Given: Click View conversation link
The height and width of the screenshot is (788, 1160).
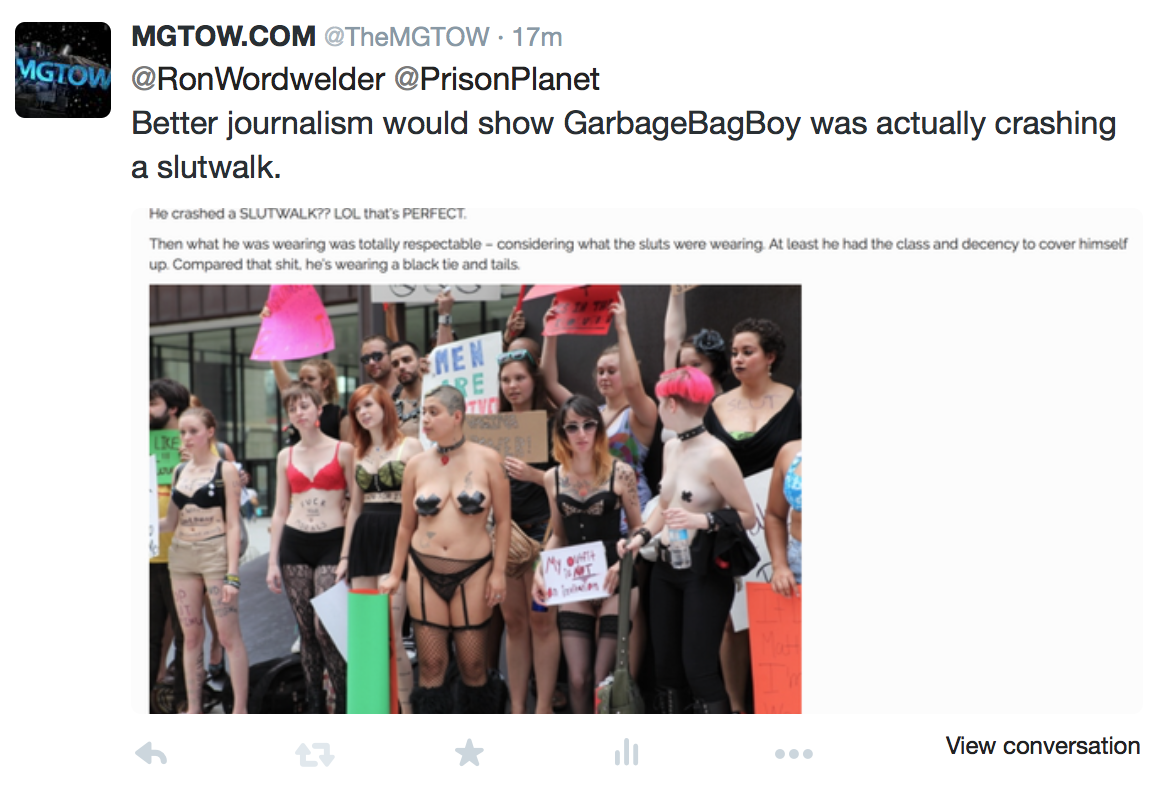Looking at the screenshot, I should (1042, 745).
